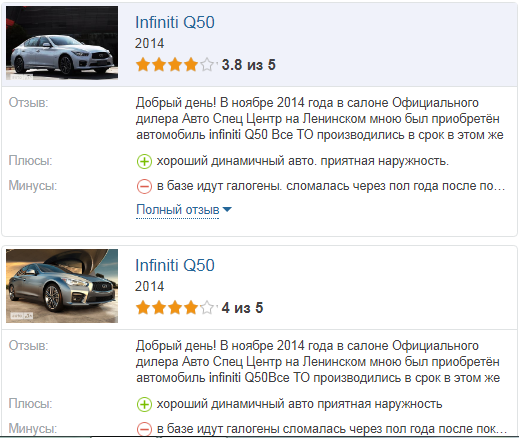This screenshot has height=438, width=519.
Task: Click dropdown arrow beside Полный отзыв
Action: click(x=227, y=210)
